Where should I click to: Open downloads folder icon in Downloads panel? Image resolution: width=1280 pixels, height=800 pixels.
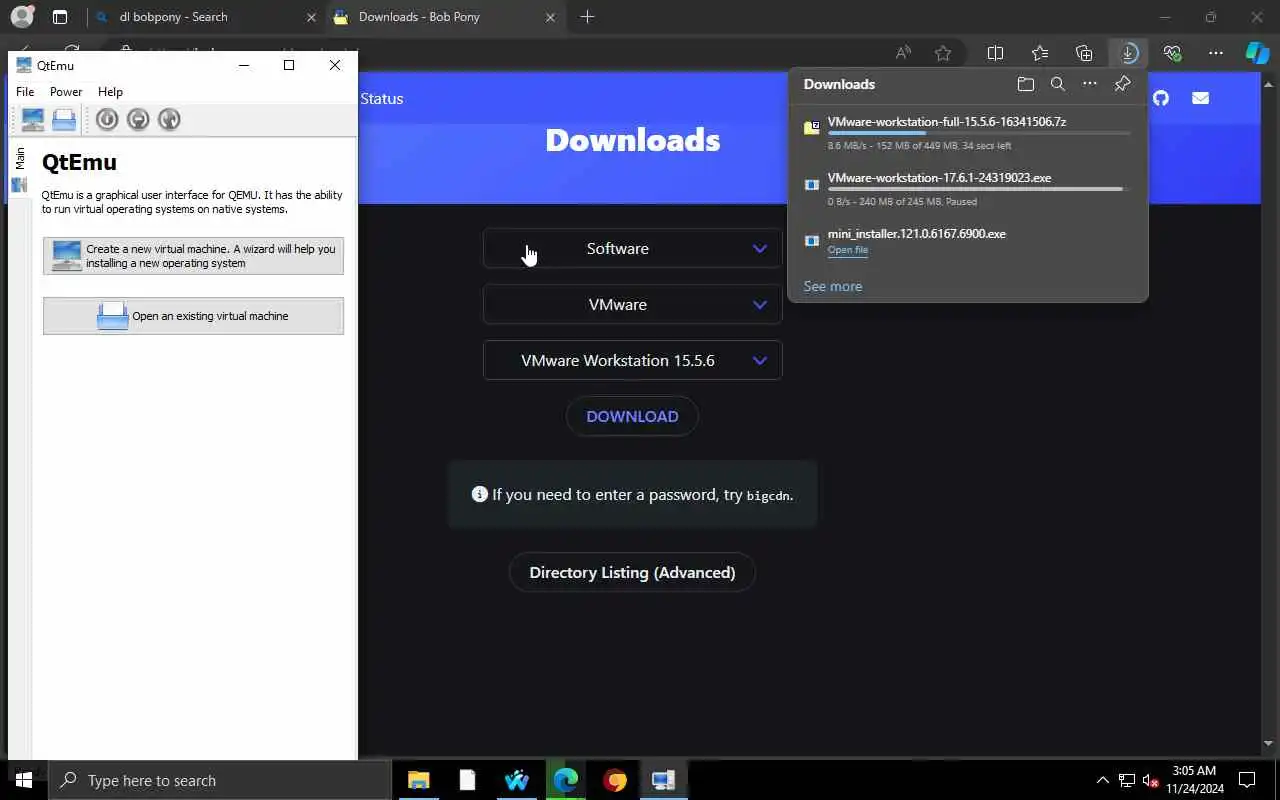(1025, 84)
